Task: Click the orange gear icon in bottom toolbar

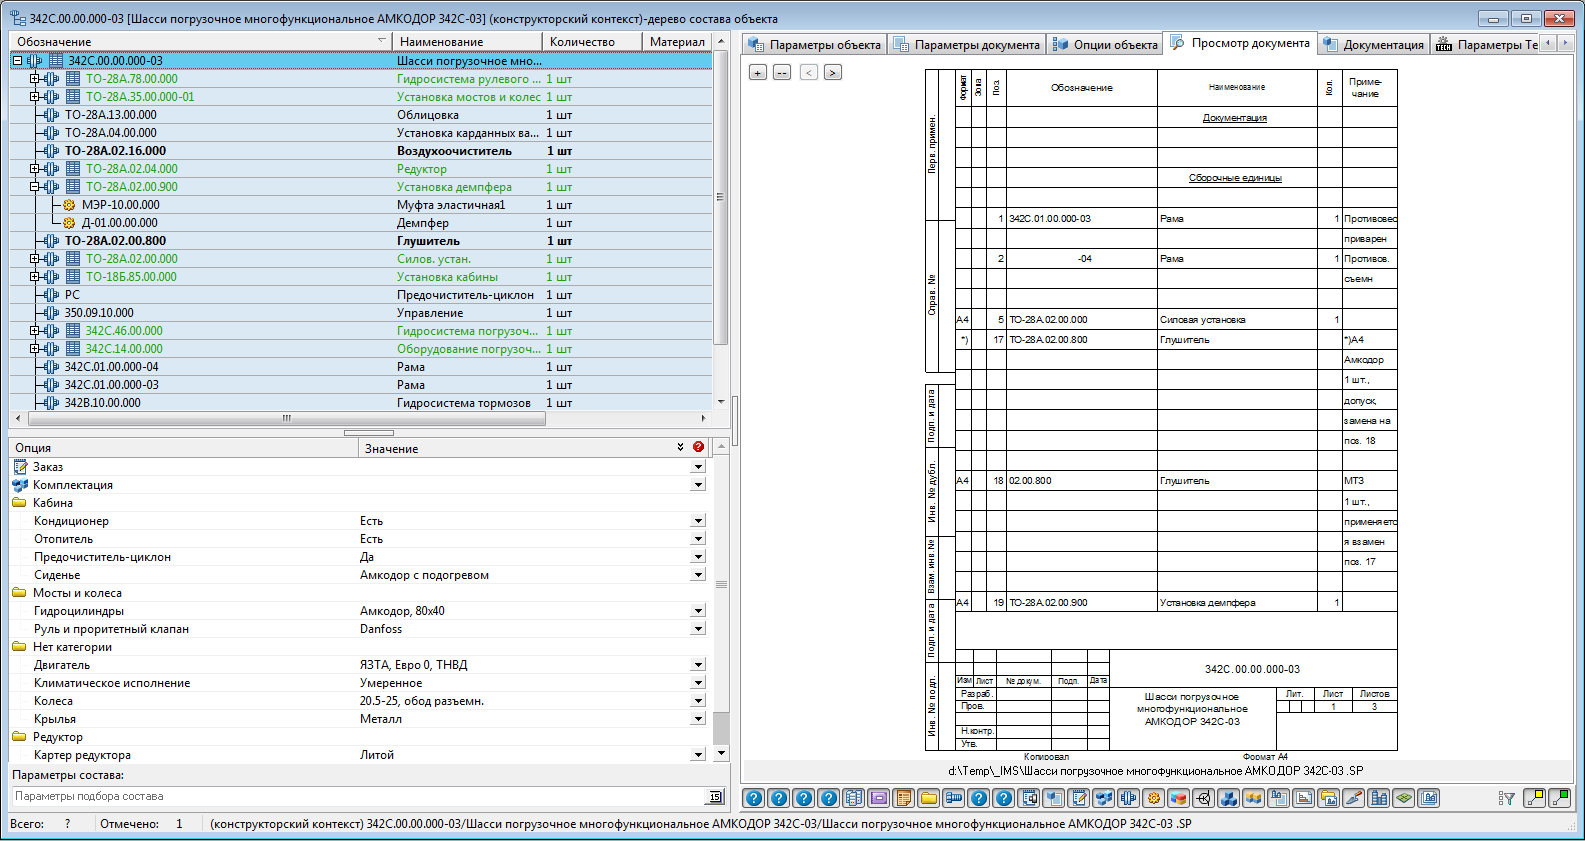Action: tap(1154, 798)
